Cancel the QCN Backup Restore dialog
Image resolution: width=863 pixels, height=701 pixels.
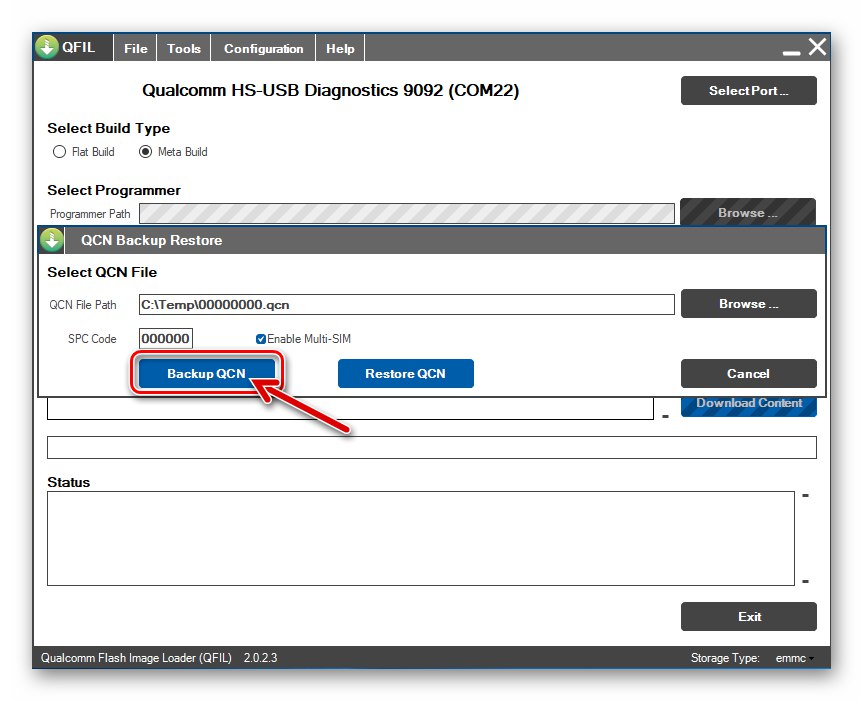(749, 374)
